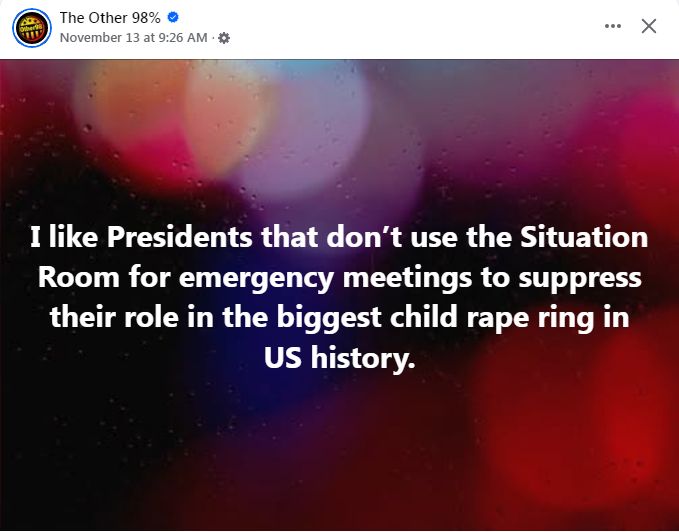Open the November 13 timestamp link
The image size is (679, 532).
(133, 38)
